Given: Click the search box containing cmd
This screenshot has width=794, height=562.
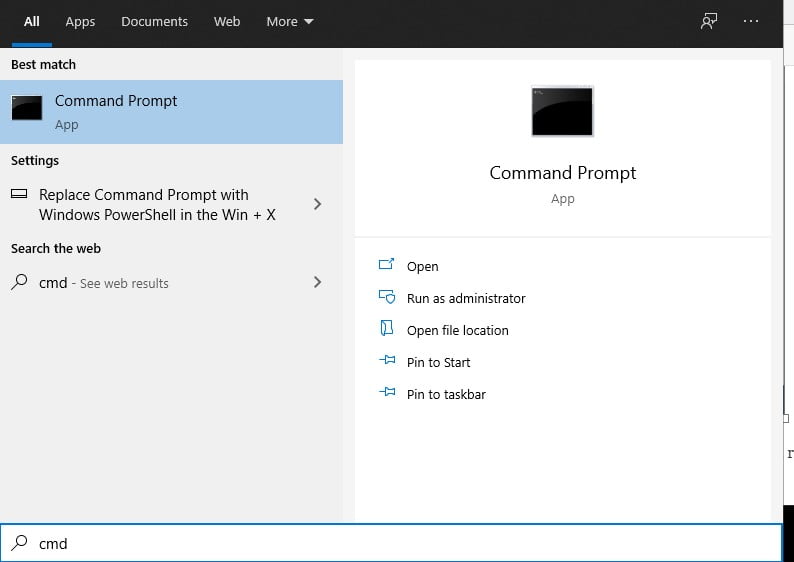Looking at the screenshot, I should point(391,543).
